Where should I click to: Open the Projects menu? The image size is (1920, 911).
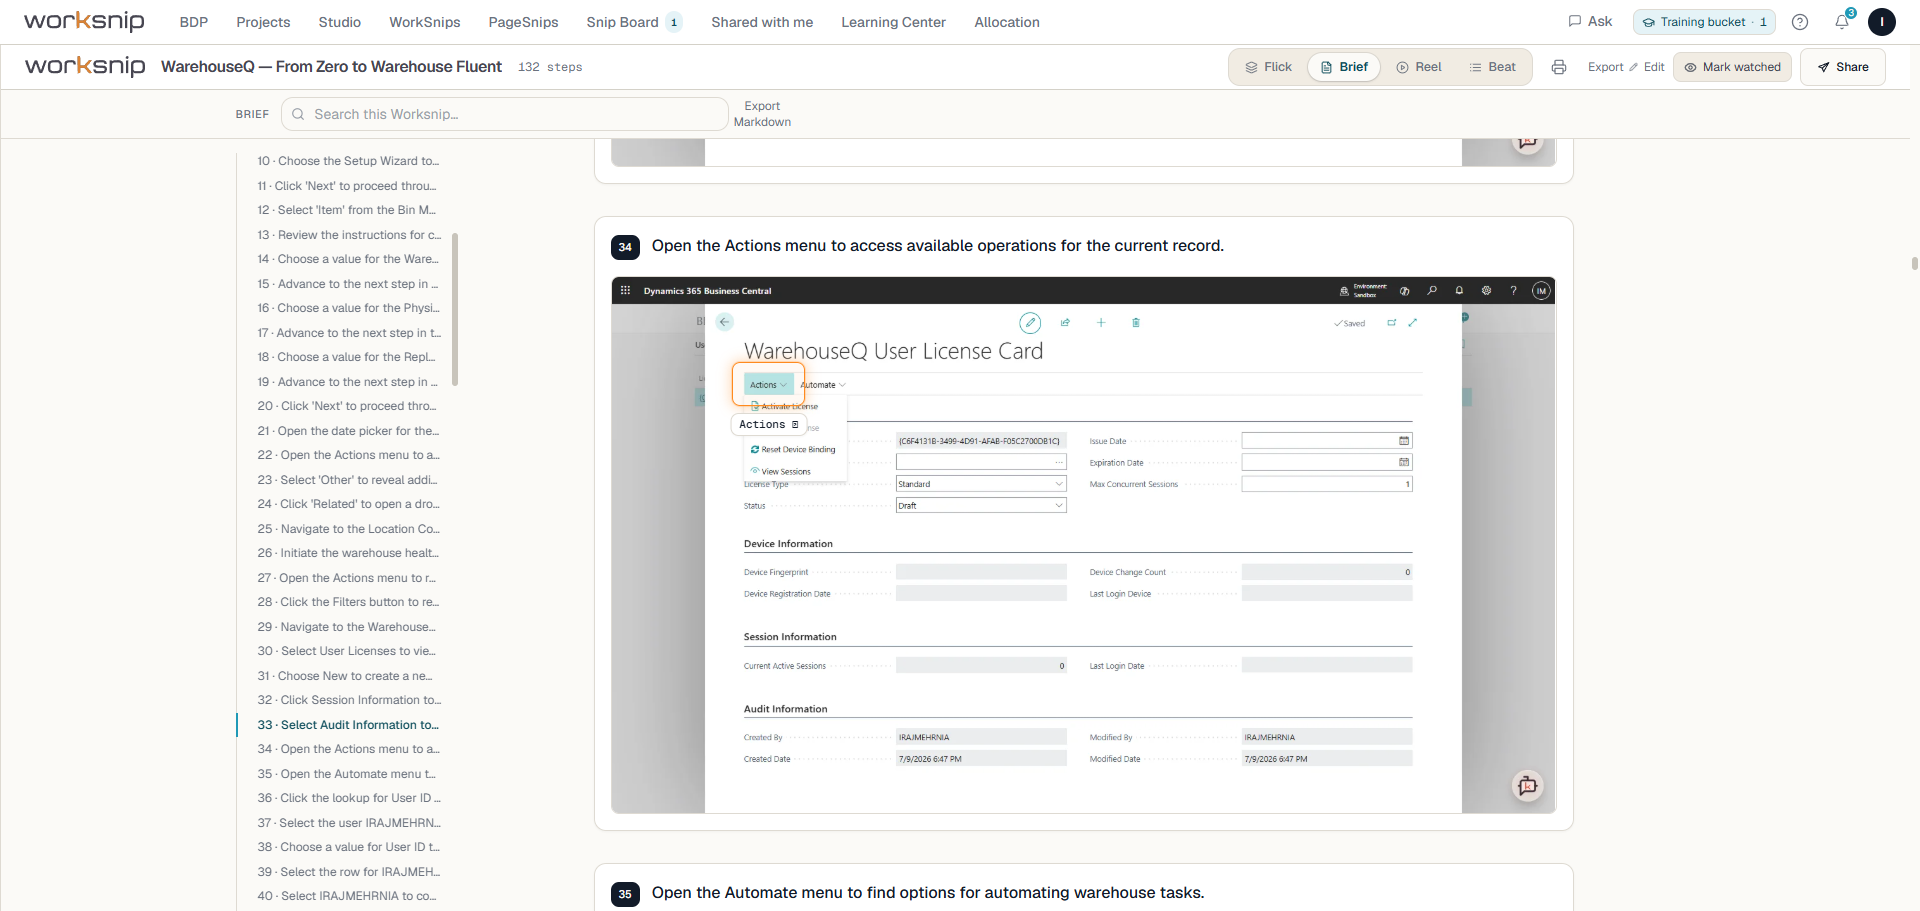(263, 22)
